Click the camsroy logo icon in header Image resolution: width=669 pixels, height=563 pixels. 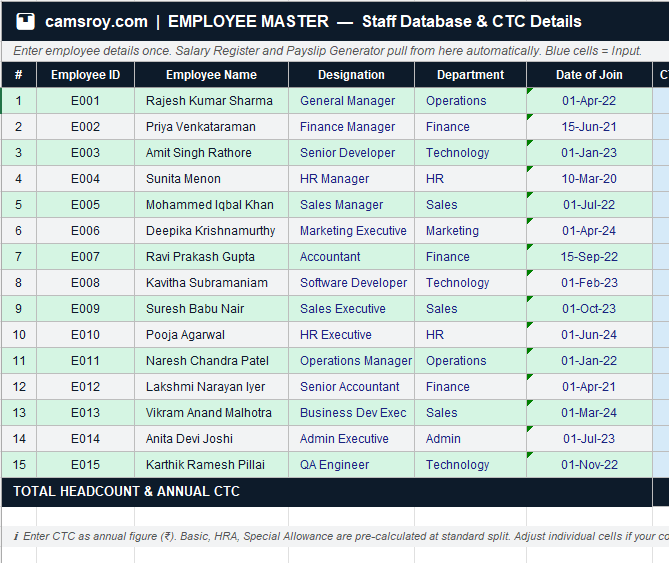coord(25,21)
